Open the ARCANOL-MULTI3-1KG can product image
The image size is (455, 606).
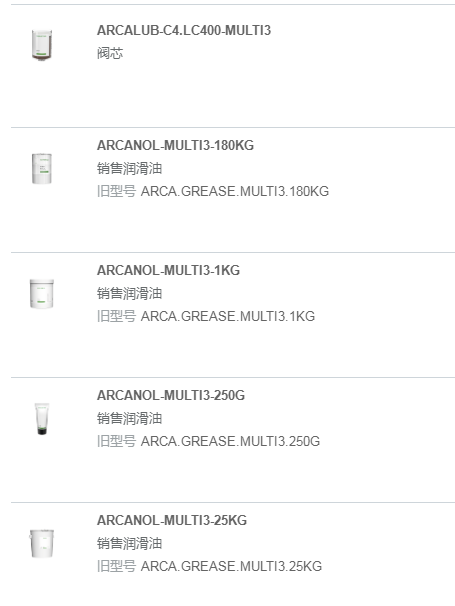41,294
